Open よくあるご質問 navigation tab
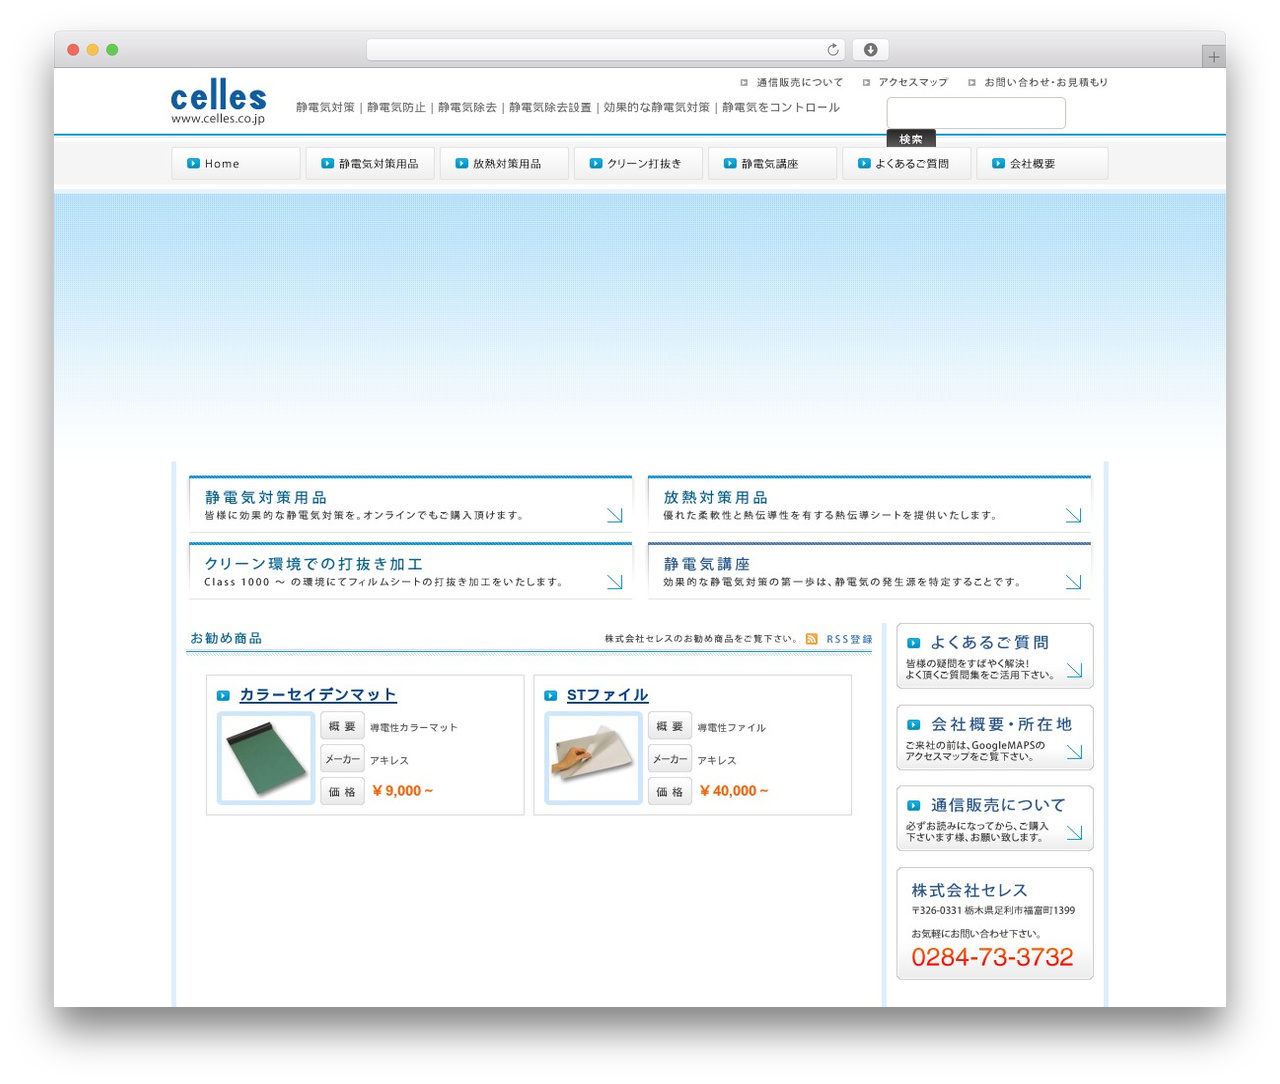The image size is (1280, 1084). coord(906,163)
